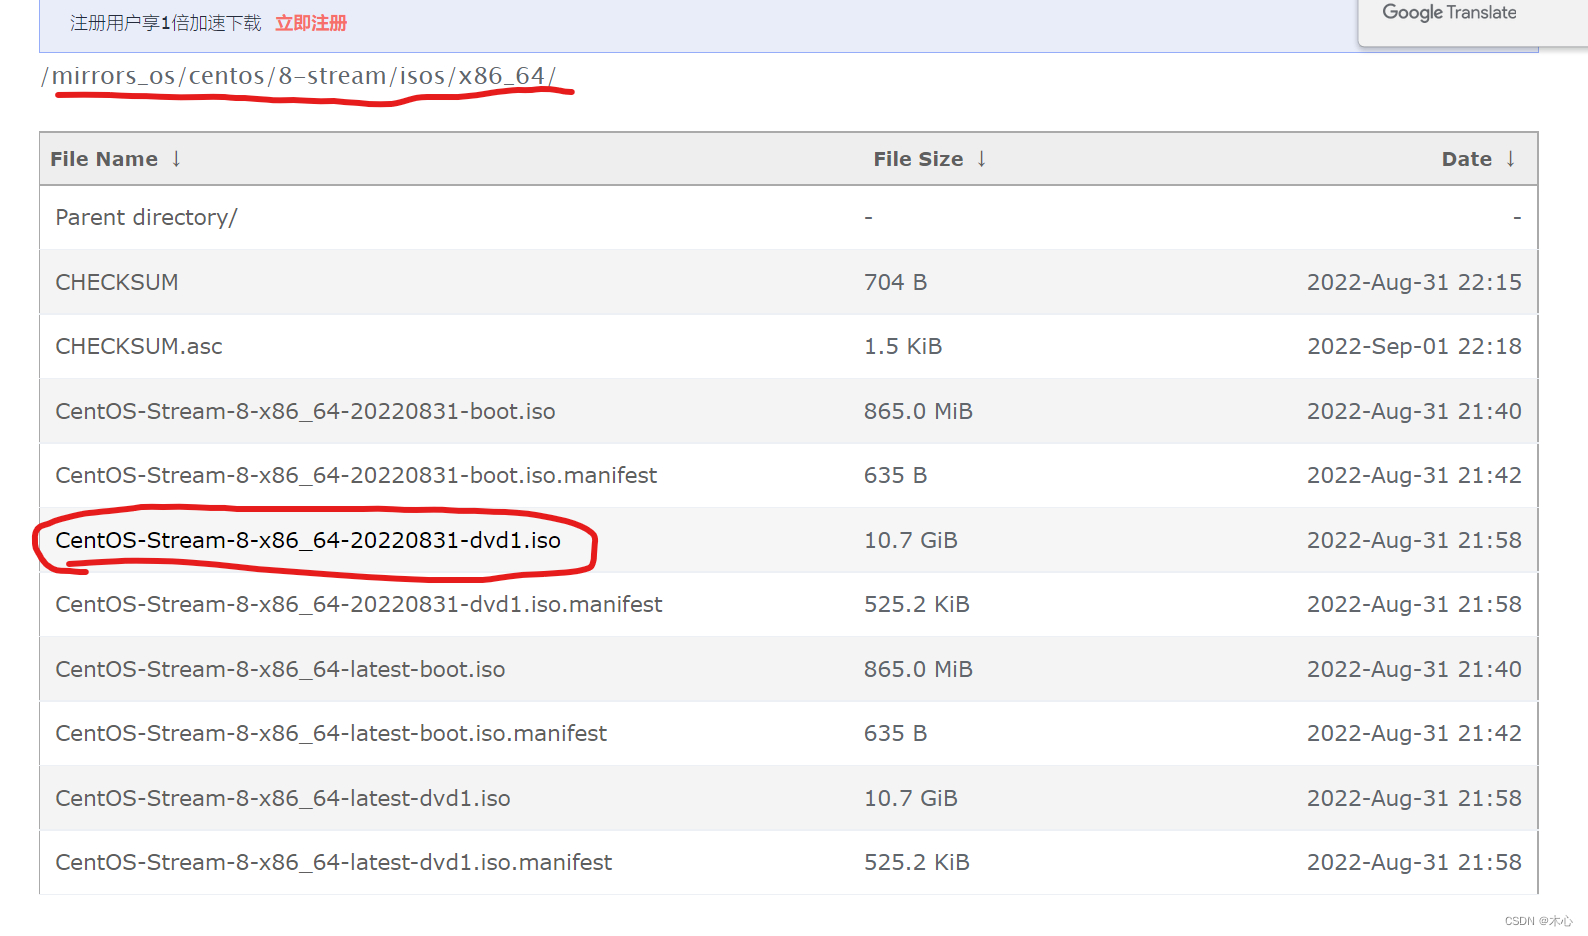
Task: Click Date sort arrow icon
Action: [x=1511, y=159]
